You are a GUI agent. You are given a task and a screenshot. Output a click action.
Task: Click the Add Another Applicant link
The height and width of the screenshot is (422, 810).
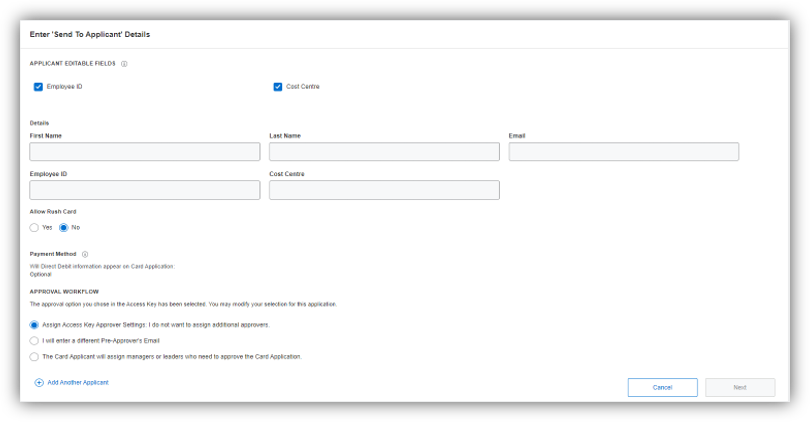click(78, 382)
